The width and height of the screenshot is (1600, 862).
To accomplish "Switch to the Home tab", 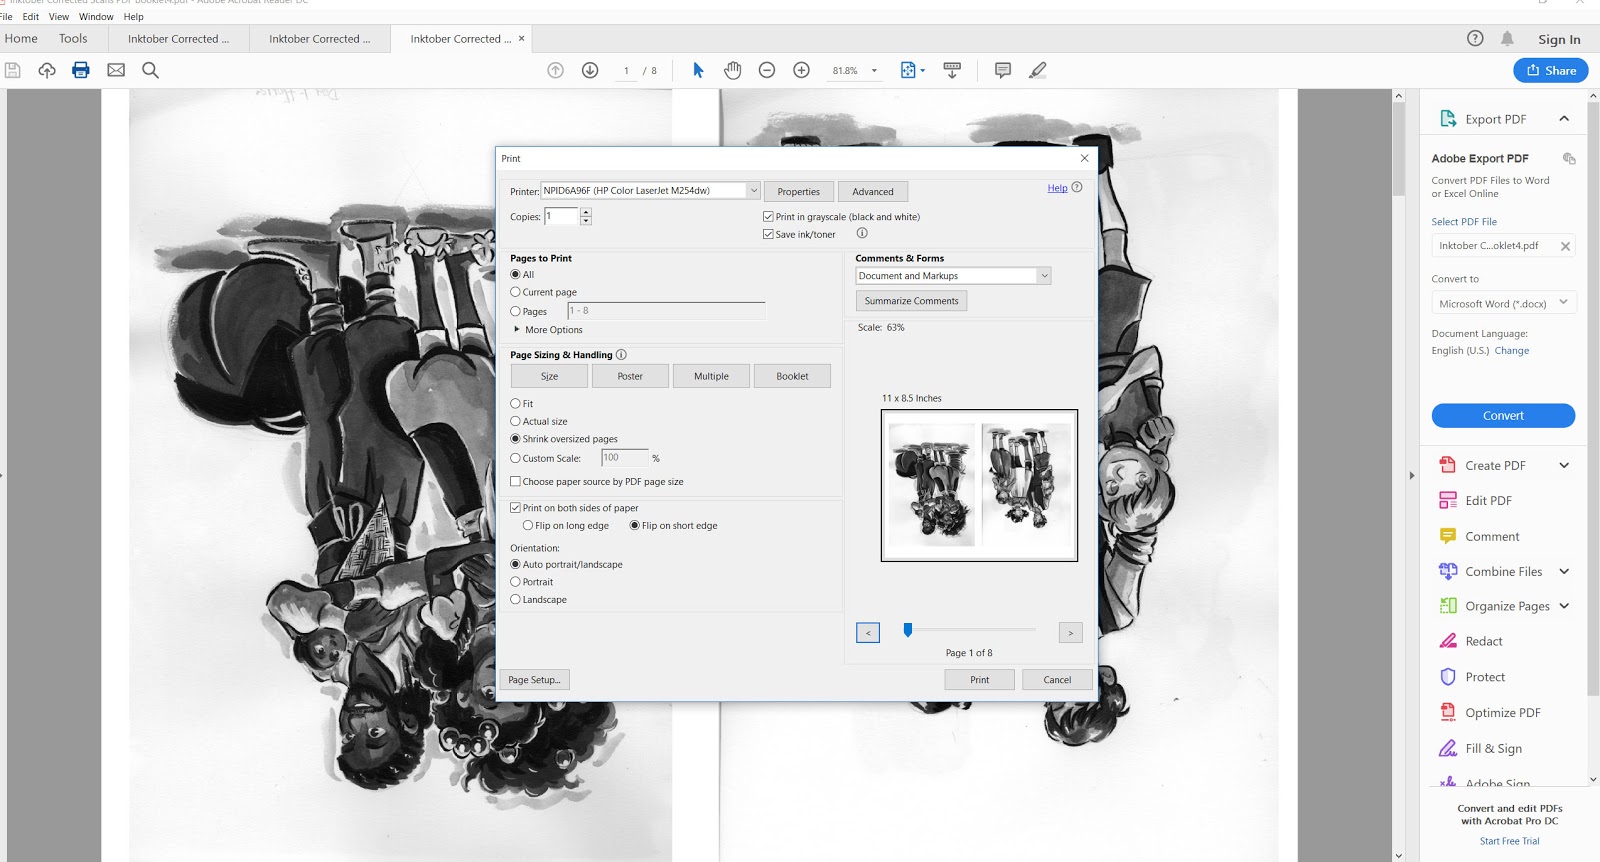I will coord(21,39).
